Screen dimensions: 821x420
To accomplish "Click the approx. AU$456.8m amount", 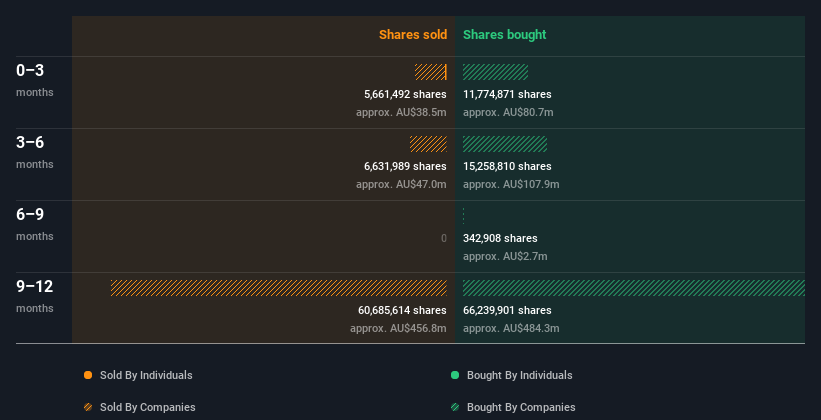I will tap(398, 328).
